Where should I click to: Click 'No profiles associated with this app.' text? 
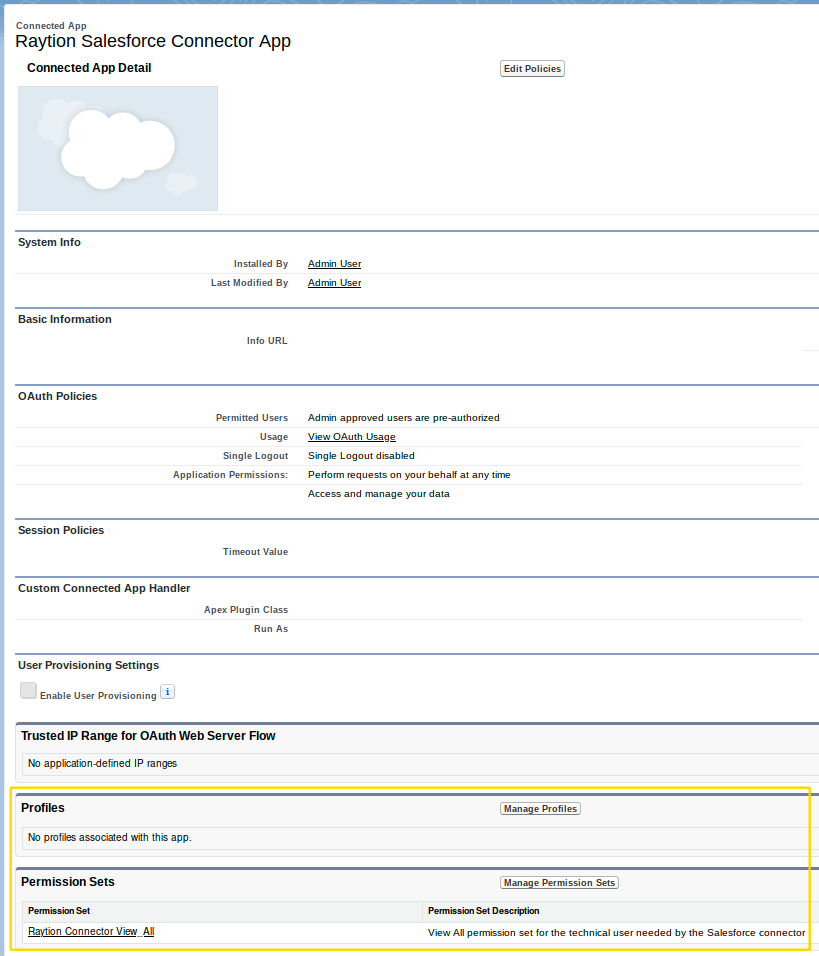coord(110,837)
